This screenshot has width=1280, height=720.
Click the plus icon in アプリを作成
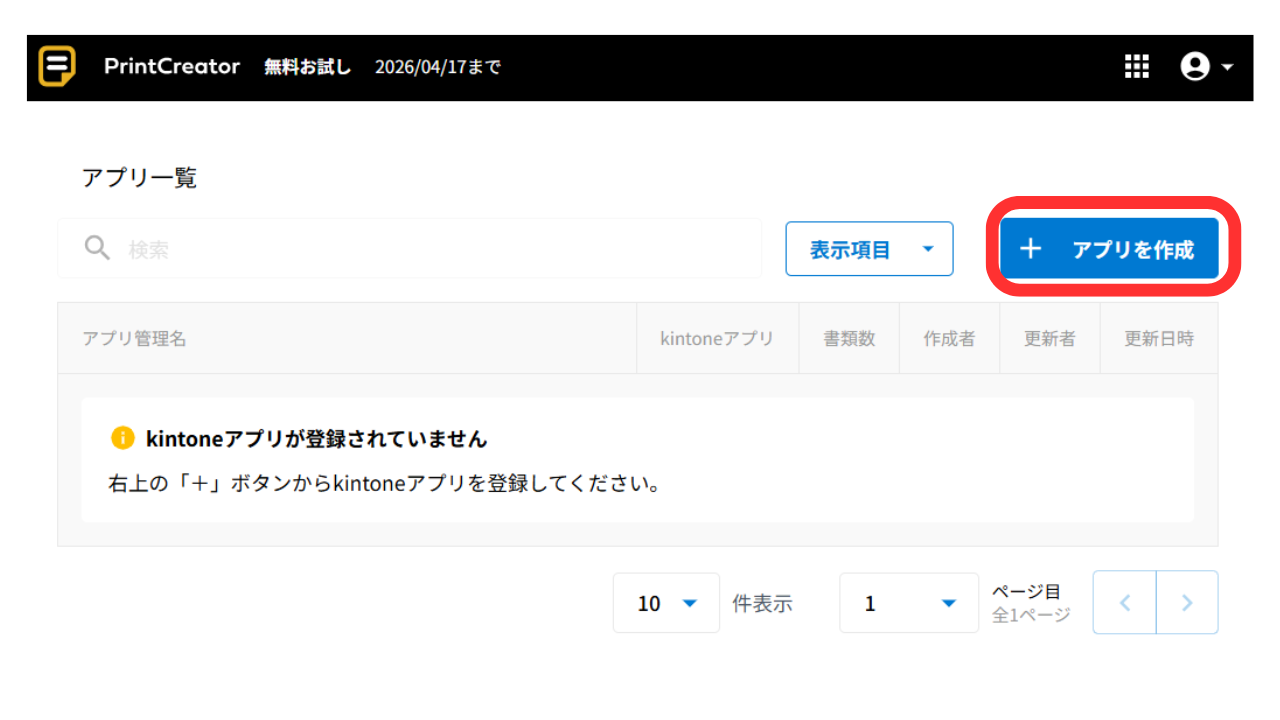1031,249
